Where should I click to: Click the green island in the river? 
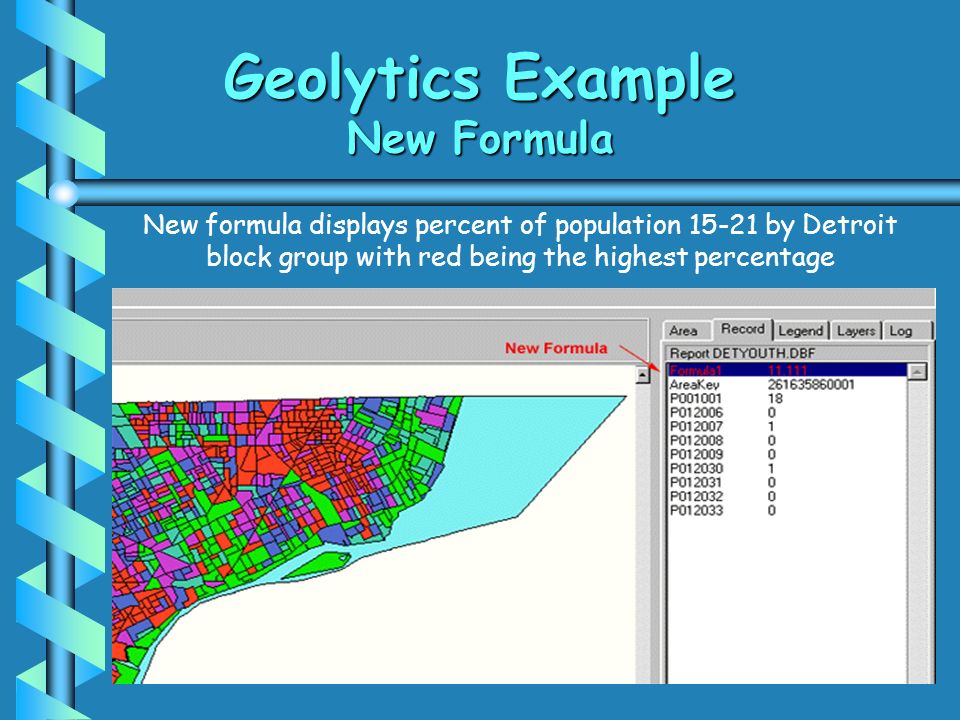(317, 565)
